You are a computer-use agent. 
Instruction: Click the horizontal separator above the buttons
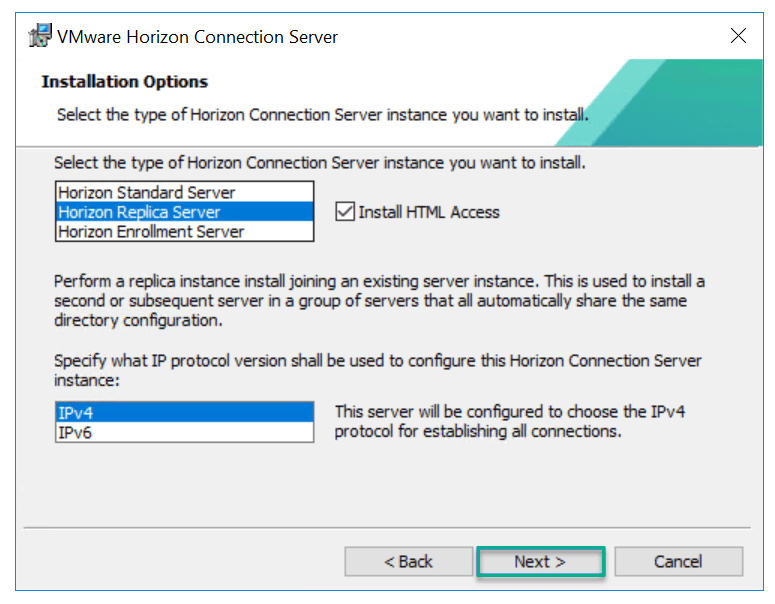(x=387, y=527)
